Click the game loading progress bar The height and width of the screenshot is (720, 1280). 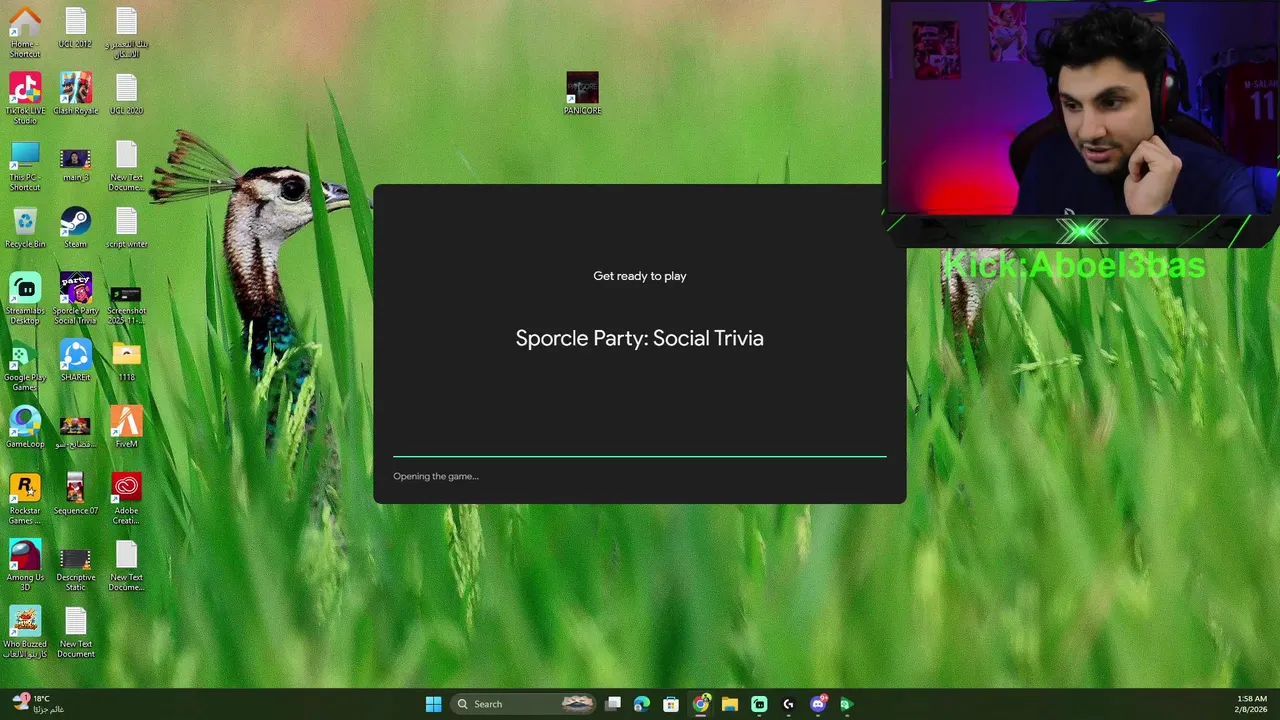[640, 456]
